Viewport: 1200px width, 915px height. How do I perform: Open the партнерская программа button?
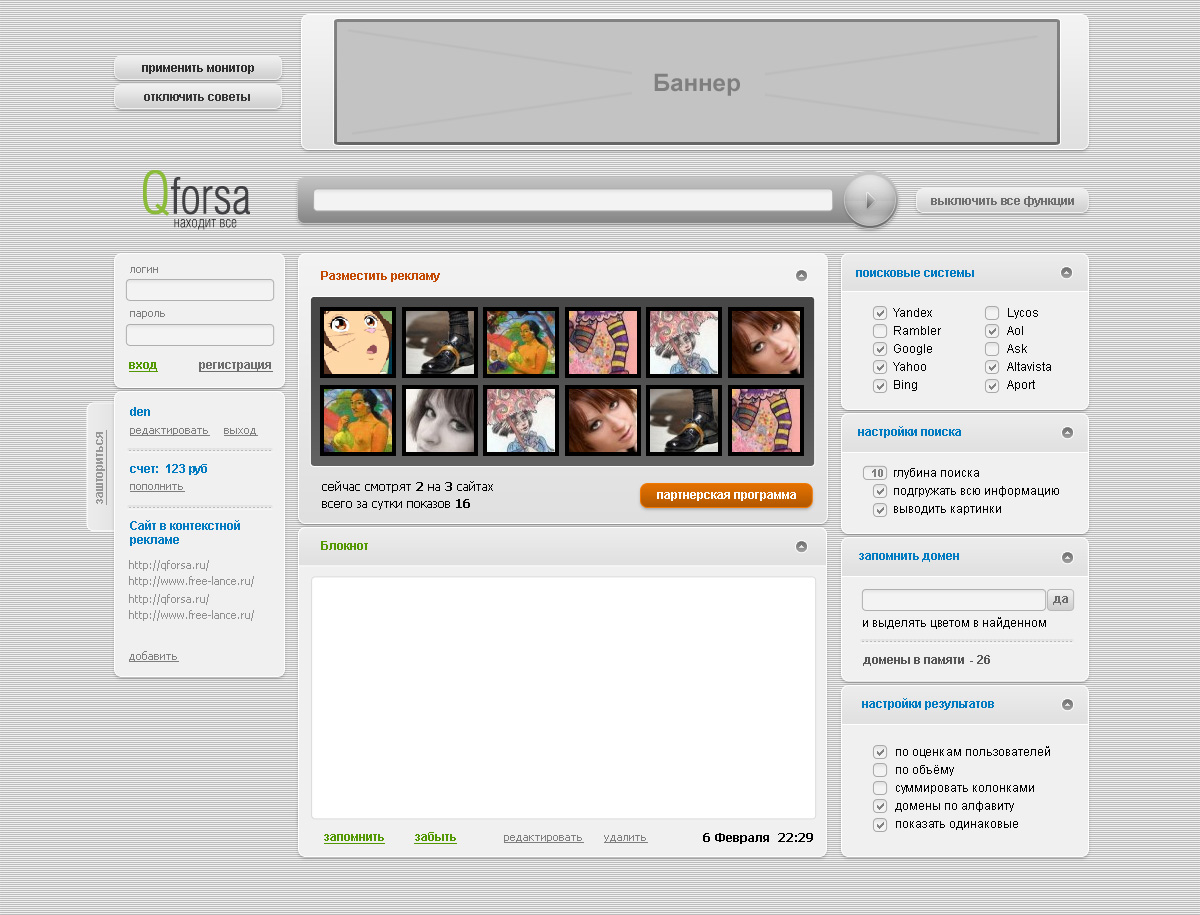pyautogui.click(x=726, y=495)
